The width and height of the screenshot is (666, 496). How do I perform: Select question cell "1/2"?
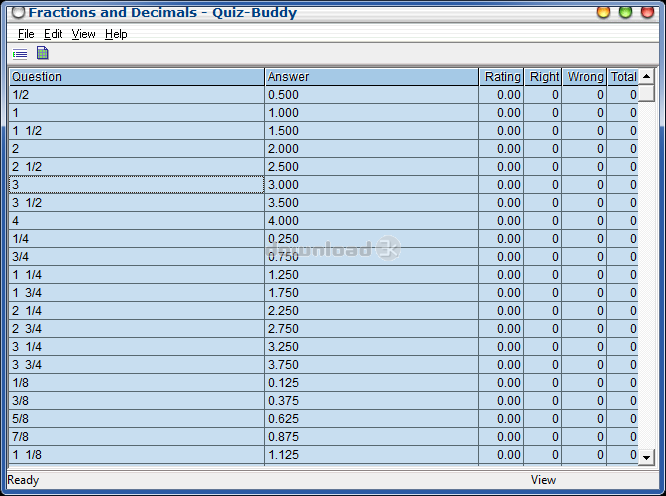point(137,95)
